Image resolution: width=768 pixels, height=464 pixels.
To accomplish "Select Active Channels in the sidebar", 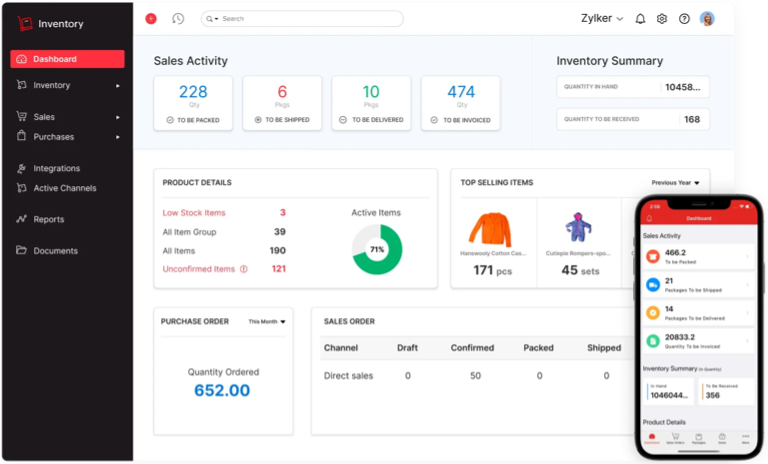I will click(65, 188).
